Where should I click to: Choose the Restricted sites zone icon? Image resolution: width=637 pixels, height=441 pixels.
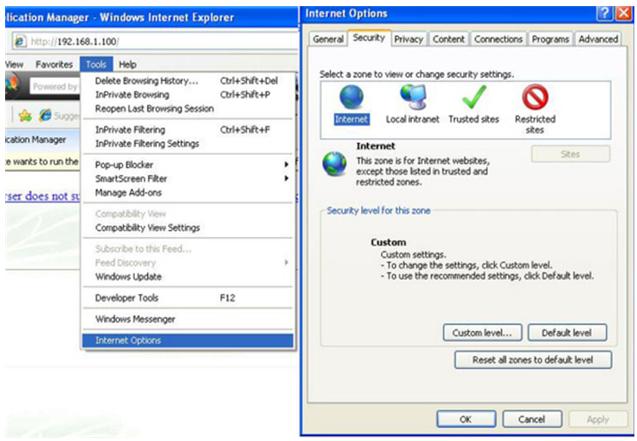[535, 97]
